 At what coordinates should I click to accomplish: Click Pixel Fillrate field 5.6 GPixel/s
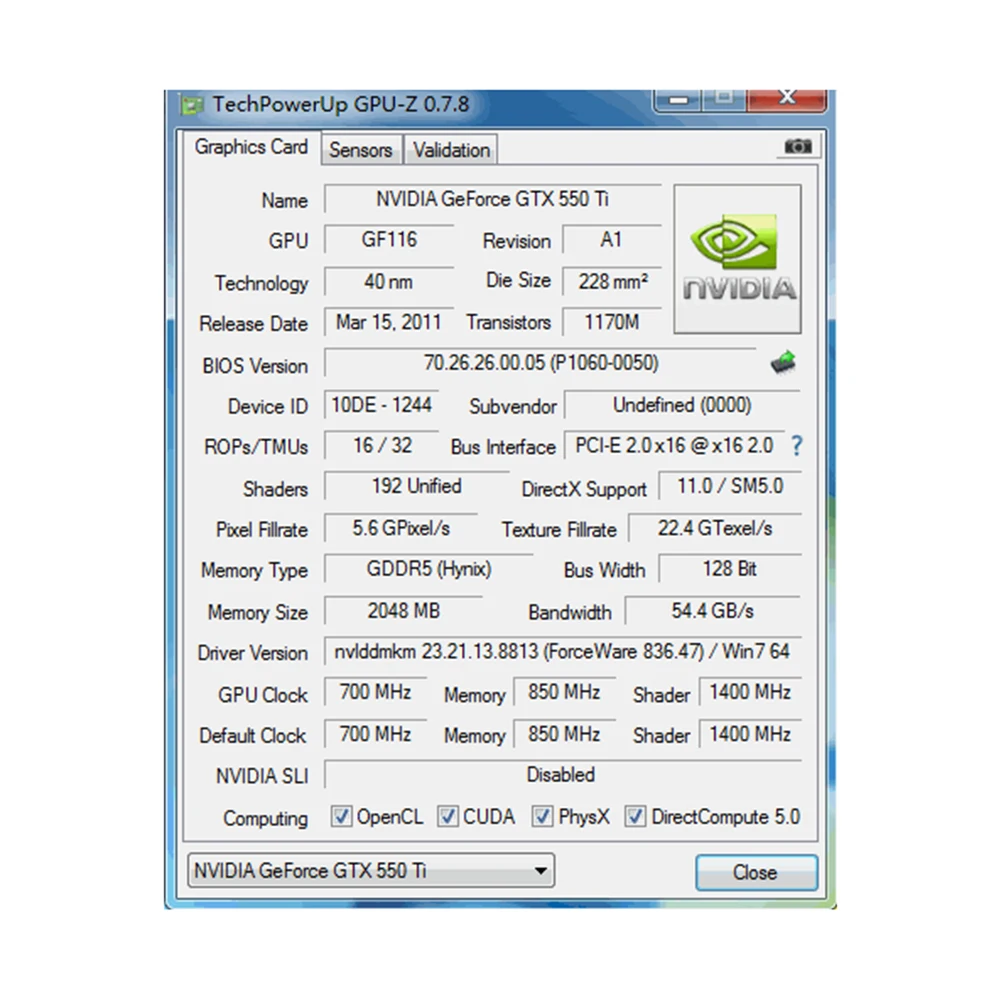[401, 528]
